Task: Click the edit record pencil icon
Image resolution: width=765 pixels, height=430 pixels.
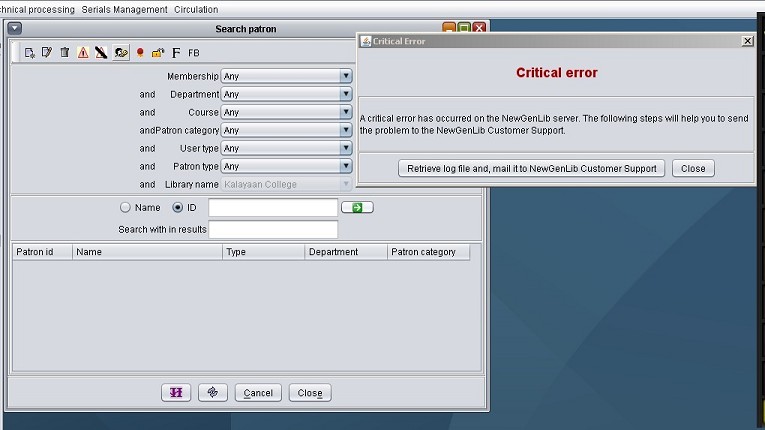Action: pos(47,52)
